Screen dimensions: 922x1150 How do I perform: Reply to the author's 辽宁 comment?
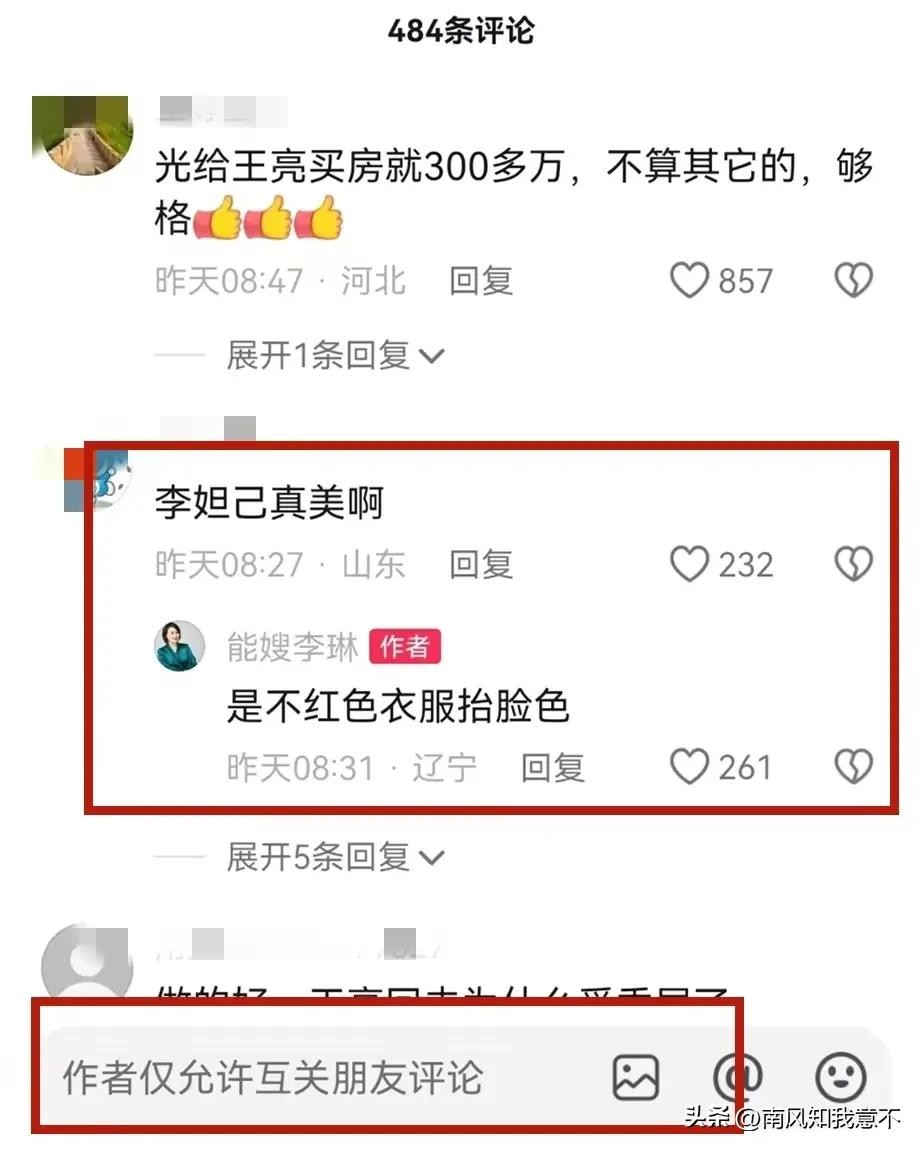(553, 768)
